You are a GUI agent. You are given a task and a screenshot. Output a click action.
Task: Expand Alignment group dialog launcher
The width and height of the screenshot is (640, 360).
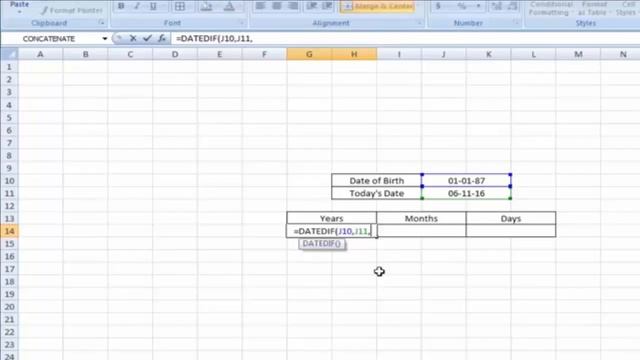coord(419,23)
